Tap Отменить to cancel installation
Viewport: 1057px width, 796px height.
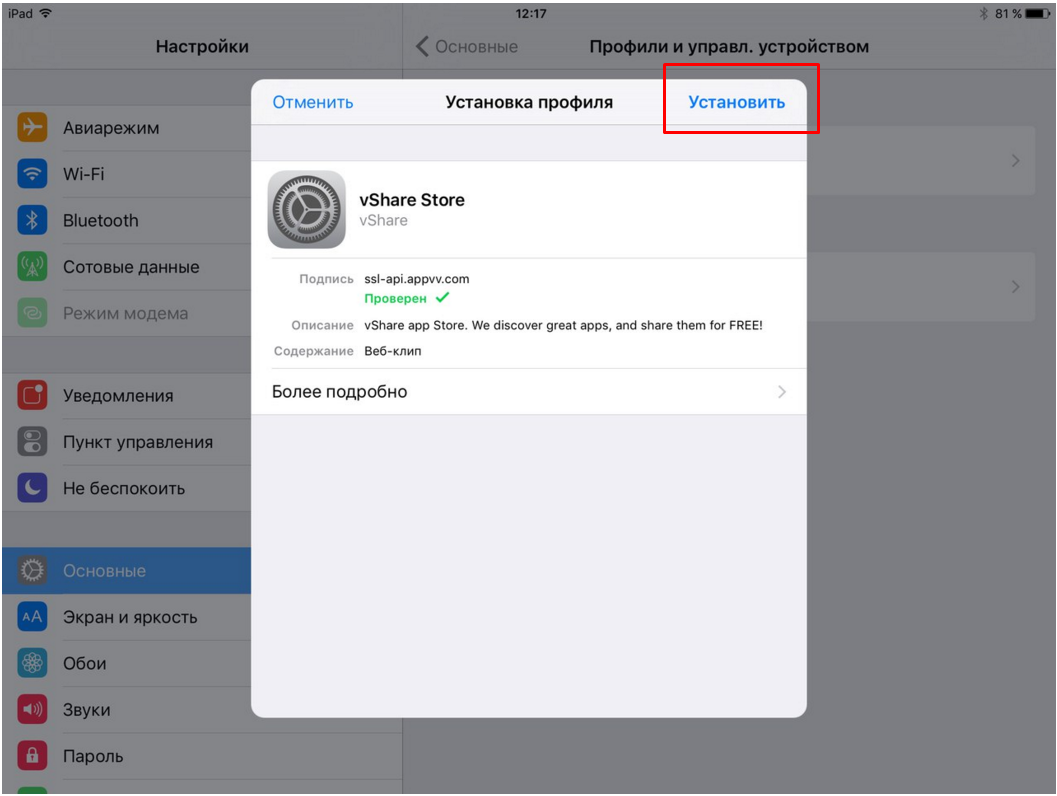point(313,102)
